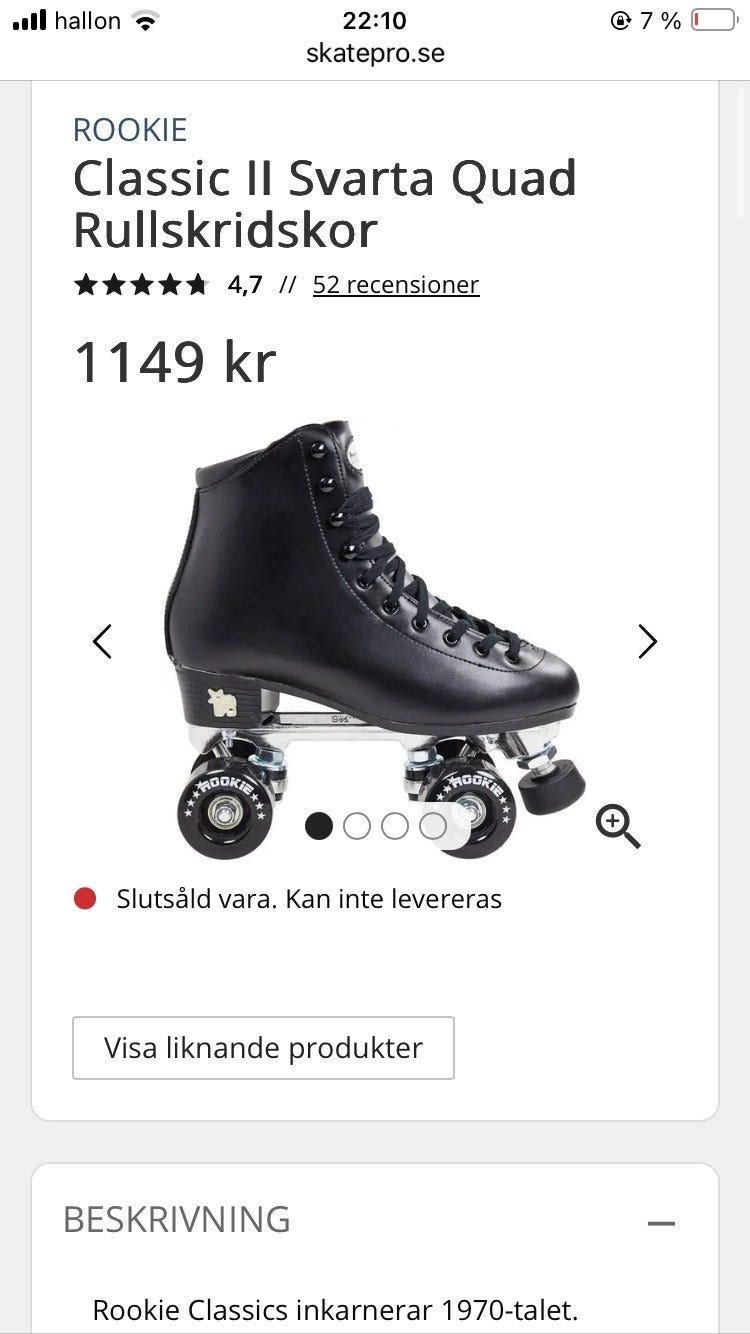Tap the battery indicator in status bar

(714, 20)
